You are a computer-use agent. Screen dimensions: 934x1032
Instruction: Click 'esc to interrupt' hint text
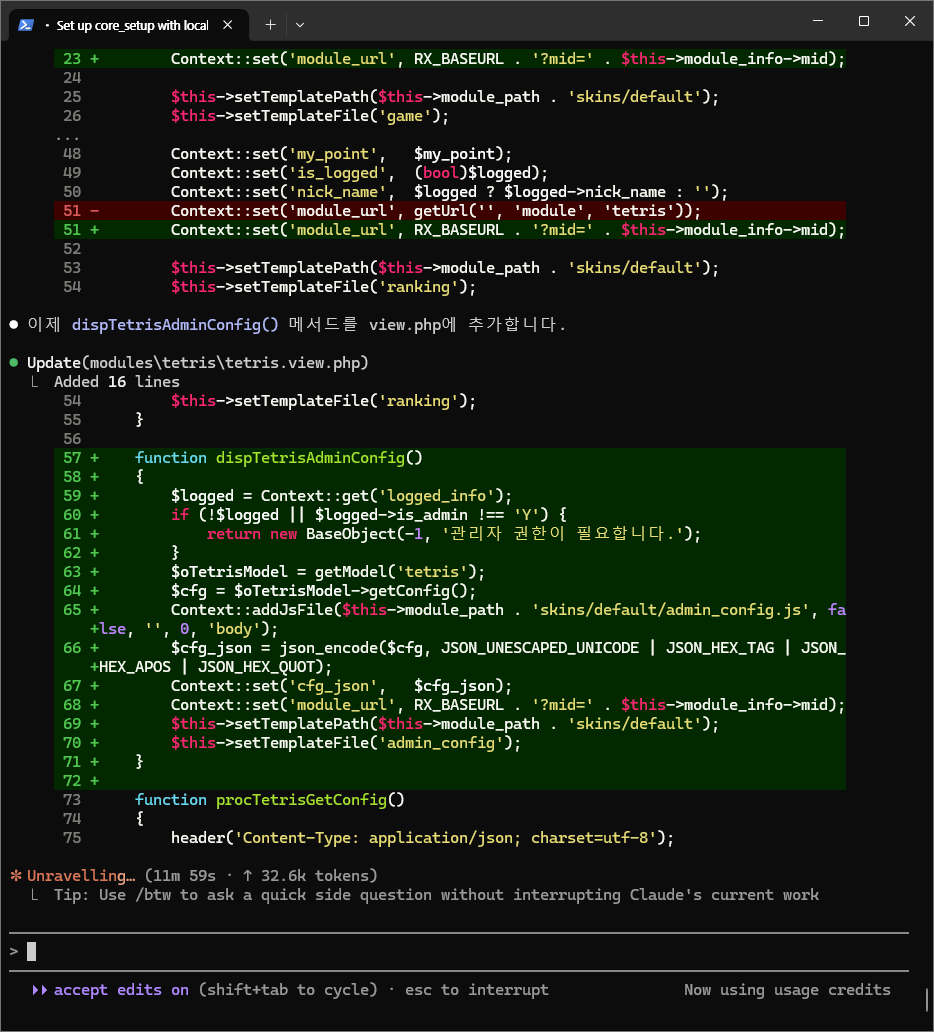[477, 990]
